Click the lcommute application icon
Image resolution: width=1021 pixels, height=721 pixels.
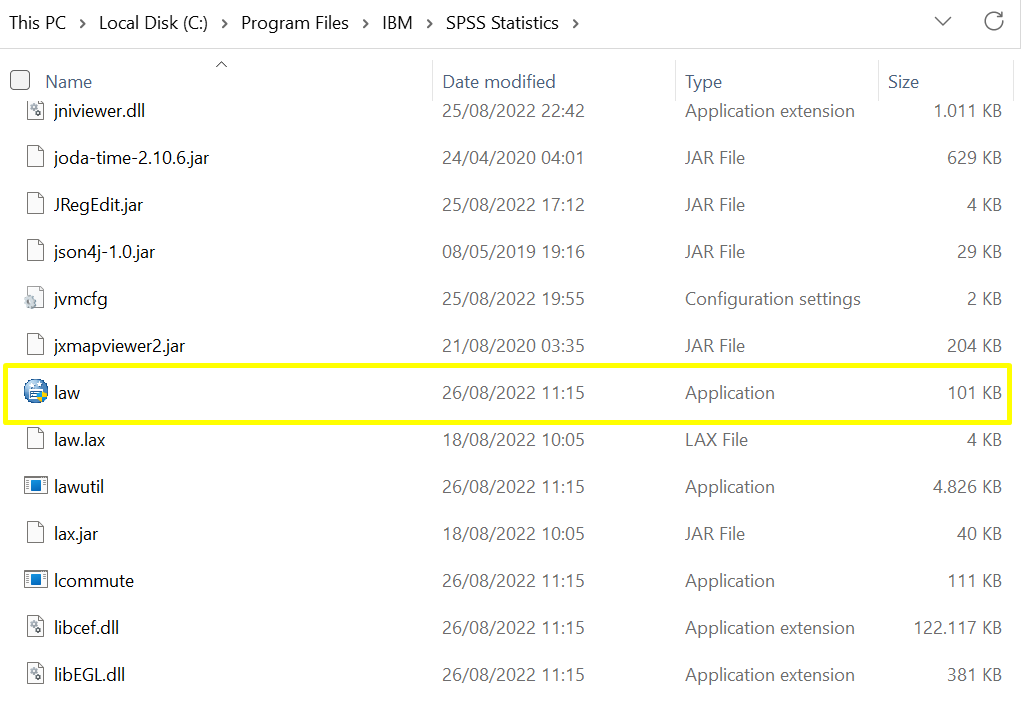click(36, 581)
